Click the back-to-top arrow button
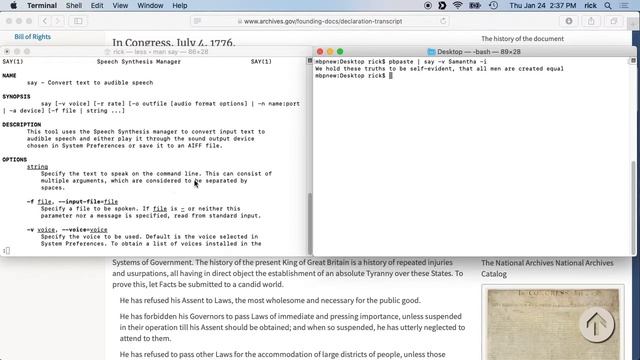Viewport: 640px width, 360px height. [x=597, y=324]
